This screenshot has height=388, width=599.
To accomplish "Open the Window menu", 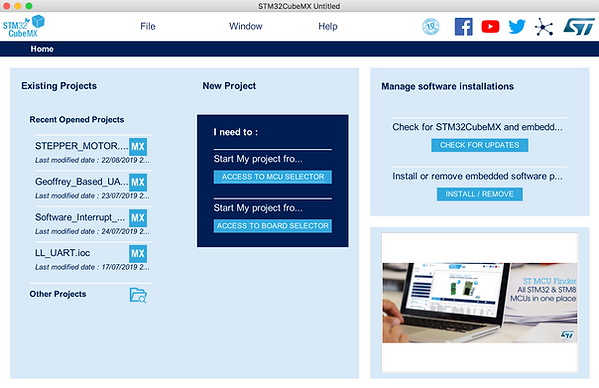I will pyautogui.click(x=246, y=26).
